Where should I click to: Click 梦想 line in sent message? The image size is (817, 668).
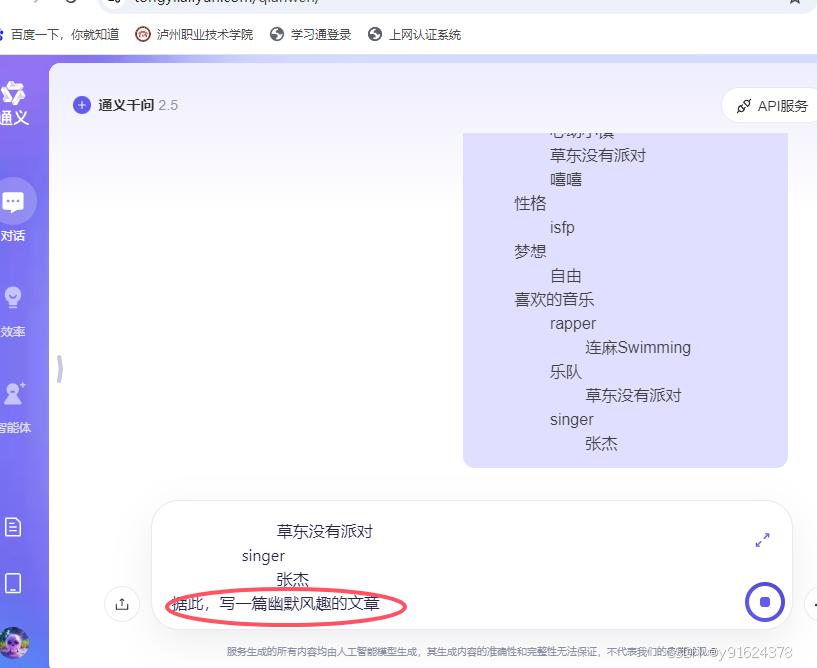[x=530, y=252]
